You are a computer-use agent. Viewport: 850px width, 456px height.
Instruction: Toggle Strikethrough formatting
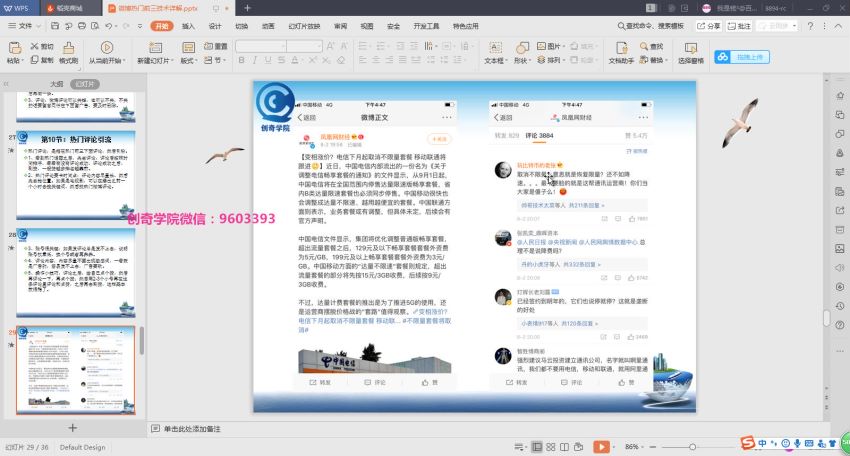281,60
